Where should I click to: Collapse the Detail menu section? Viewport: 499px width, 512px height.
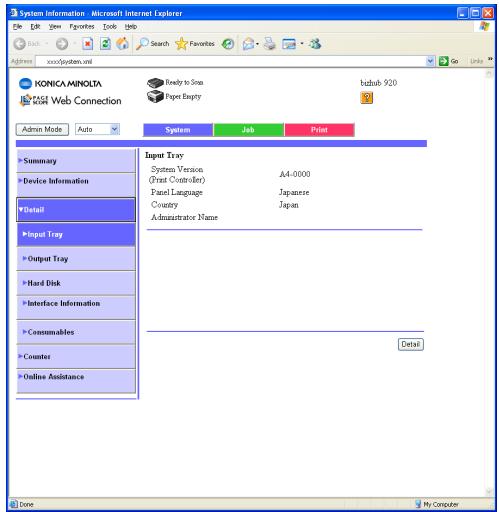pos(76,210)
